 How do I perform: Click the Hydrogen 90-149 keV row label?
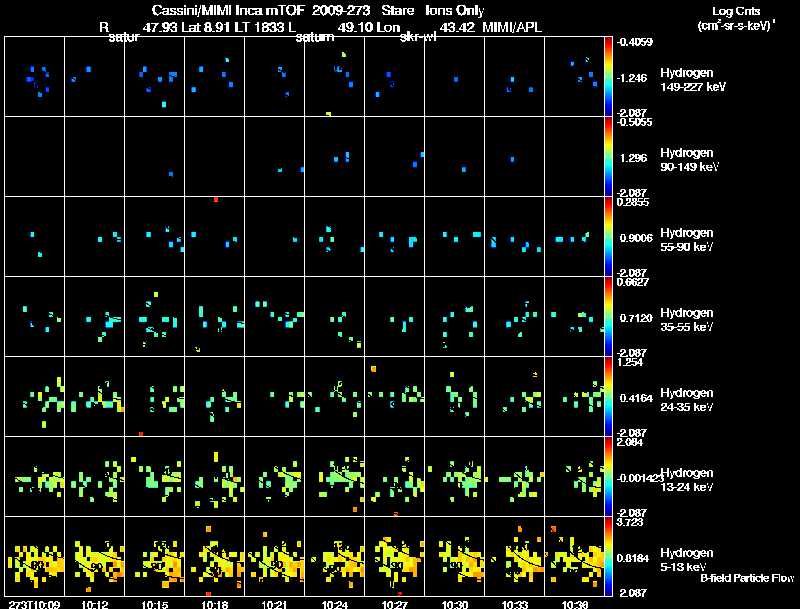[x=689, y=160]
